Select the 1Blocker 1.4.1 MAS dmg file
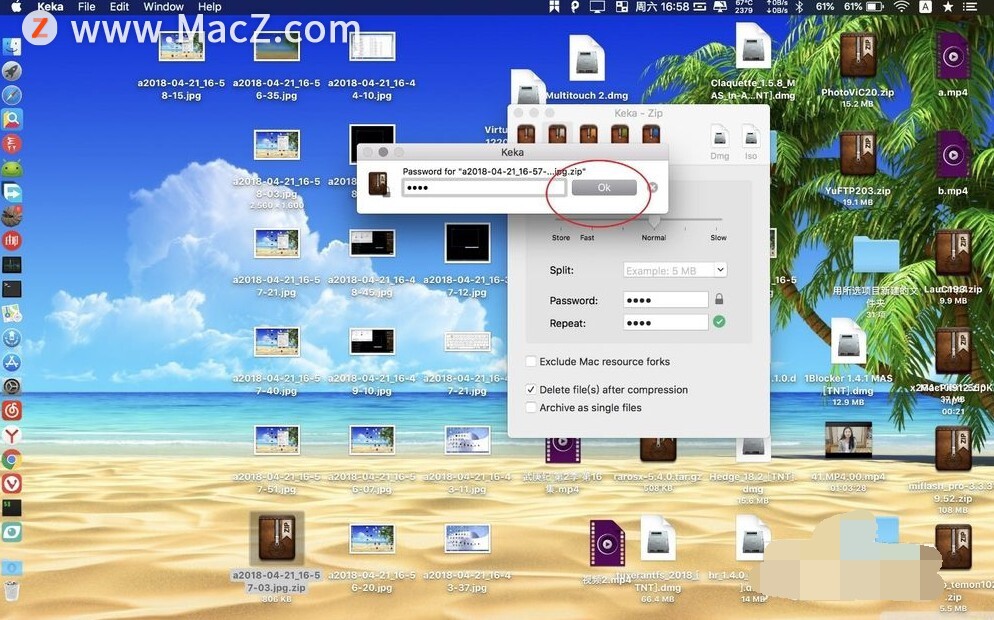Viewport: 994px width, 620px height. (x=848, y=341)
